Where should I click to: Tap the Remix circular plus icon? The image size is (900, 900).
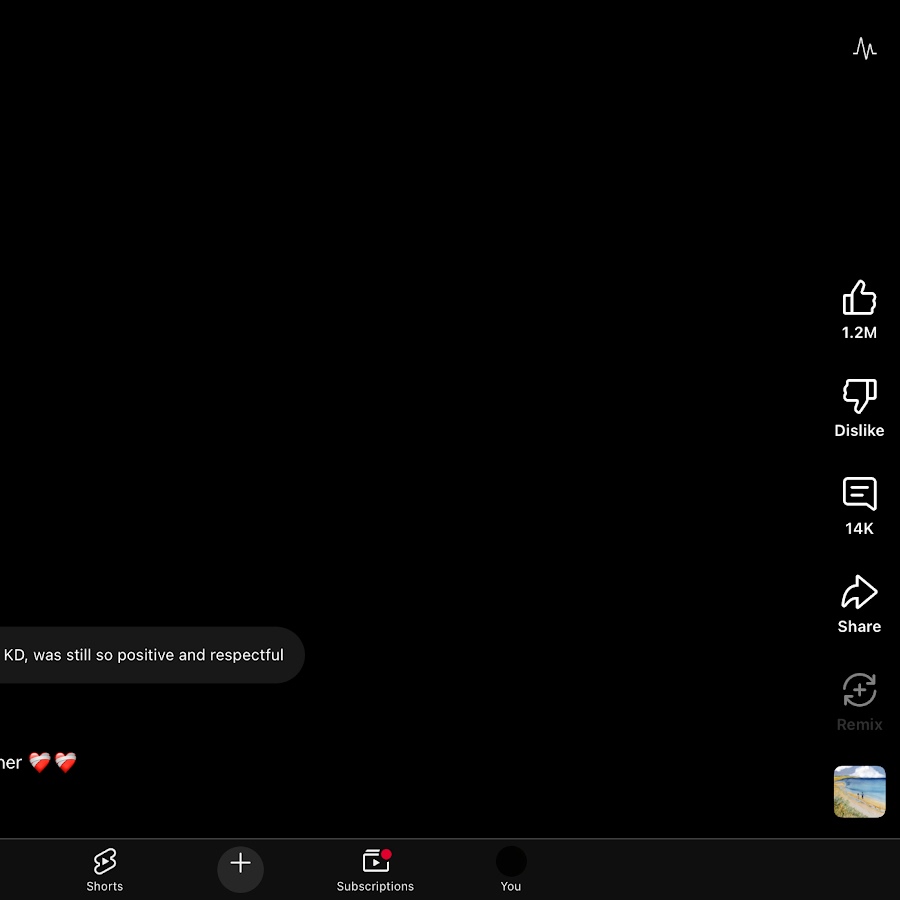(859, 690)
